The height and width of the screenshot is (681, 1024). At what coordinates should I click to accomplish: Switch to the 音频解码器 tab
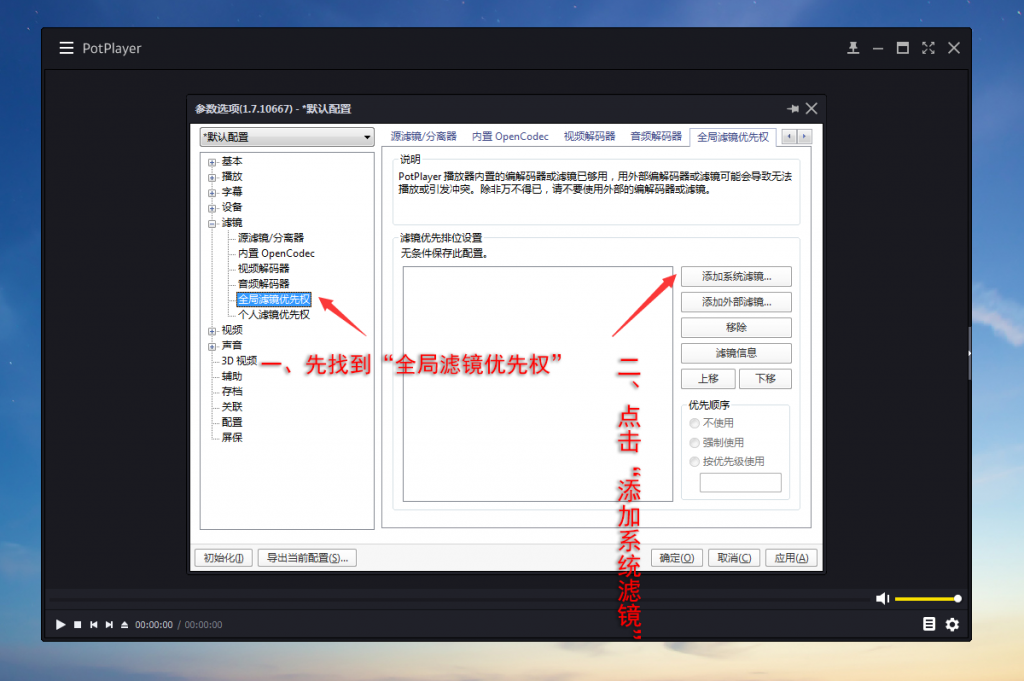pos(656,136)
